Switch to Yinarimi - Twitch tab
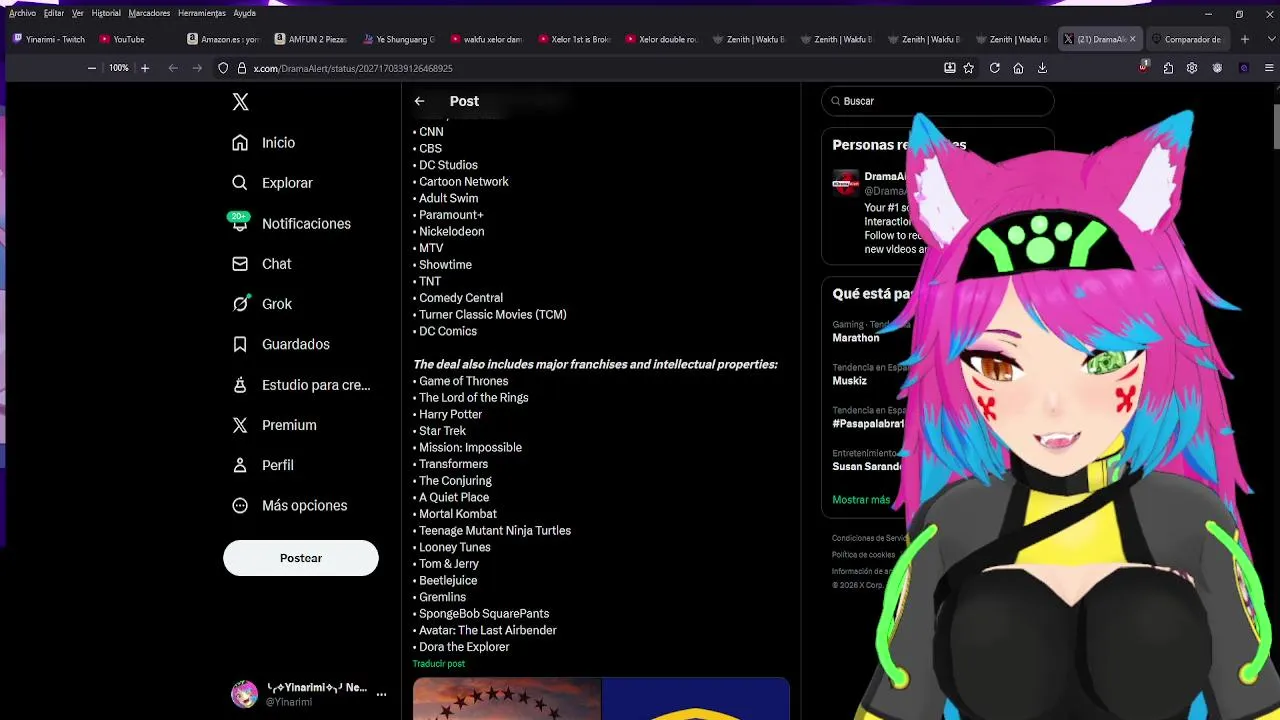 click(x=50, y=39)
